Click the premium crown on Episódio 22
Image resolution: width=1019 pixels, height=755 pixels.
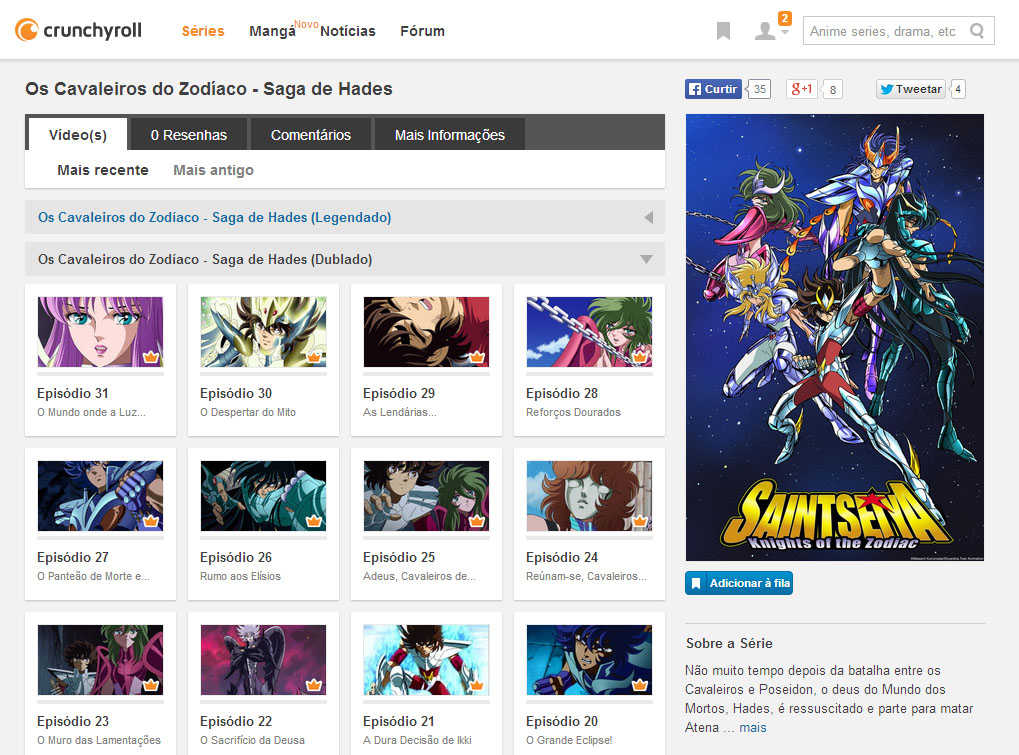tap(314, 684)
